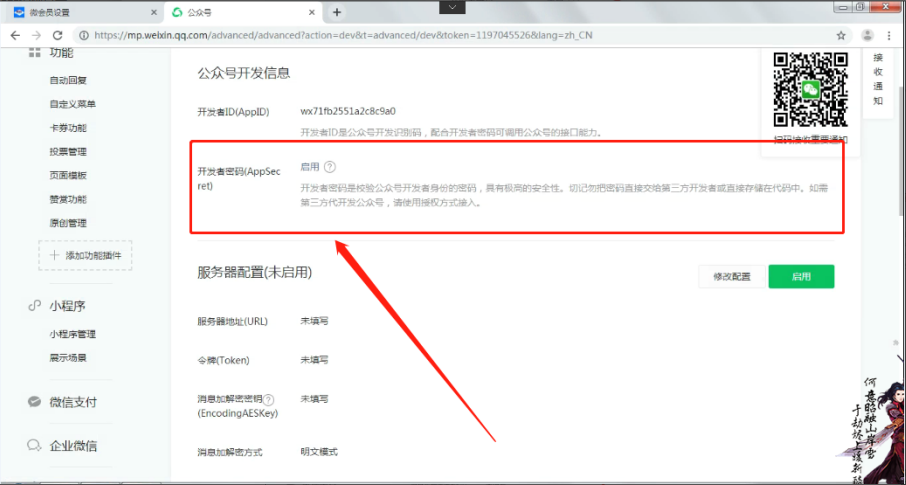Open 自动回复 in the sidebar
Viewport: 906px width, 485px height.
coord(68,80)
